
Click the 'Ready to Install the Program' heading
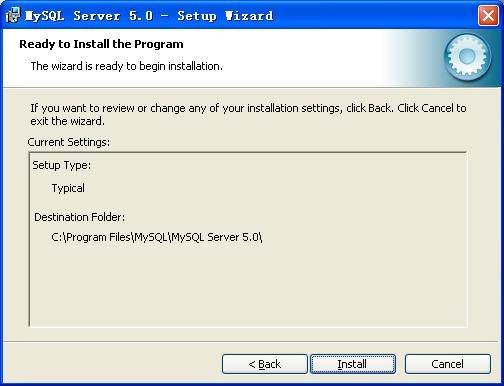pos(101,44)
